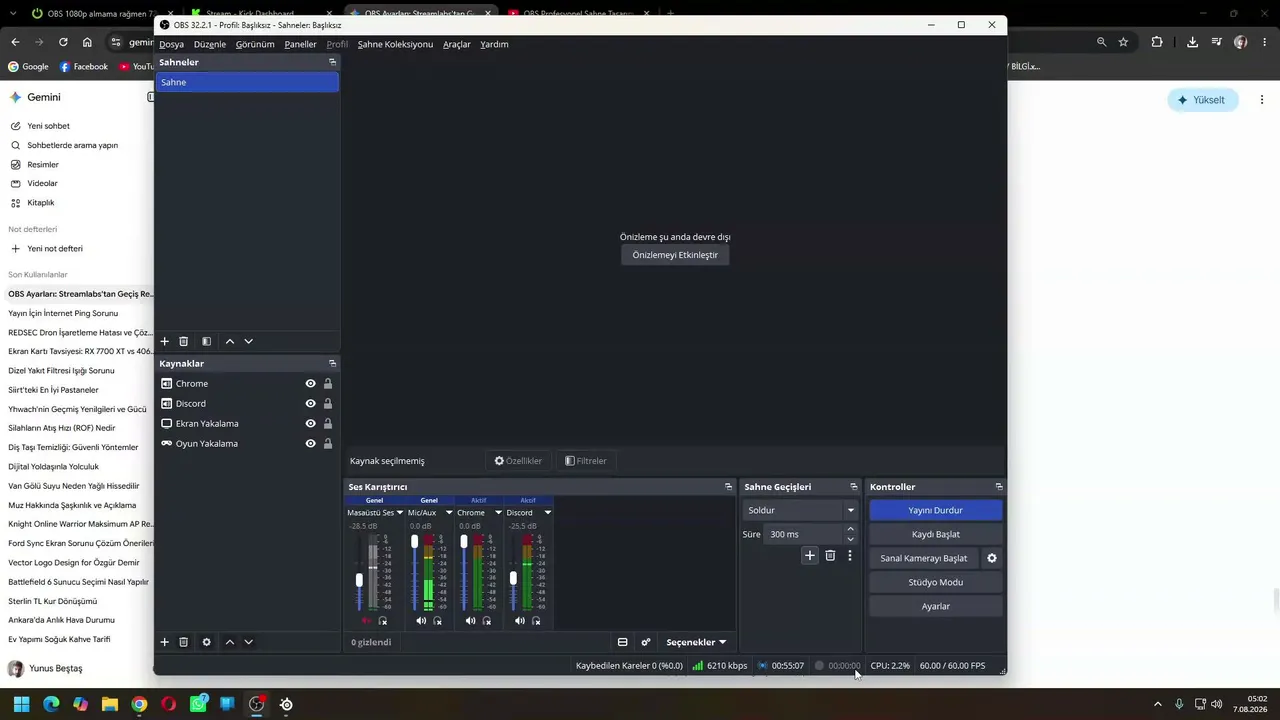The height and width of the screenshot is (720, 1280).
Task: Open the Sahne Koleksiyonu menu
Action: pos(395,44)
